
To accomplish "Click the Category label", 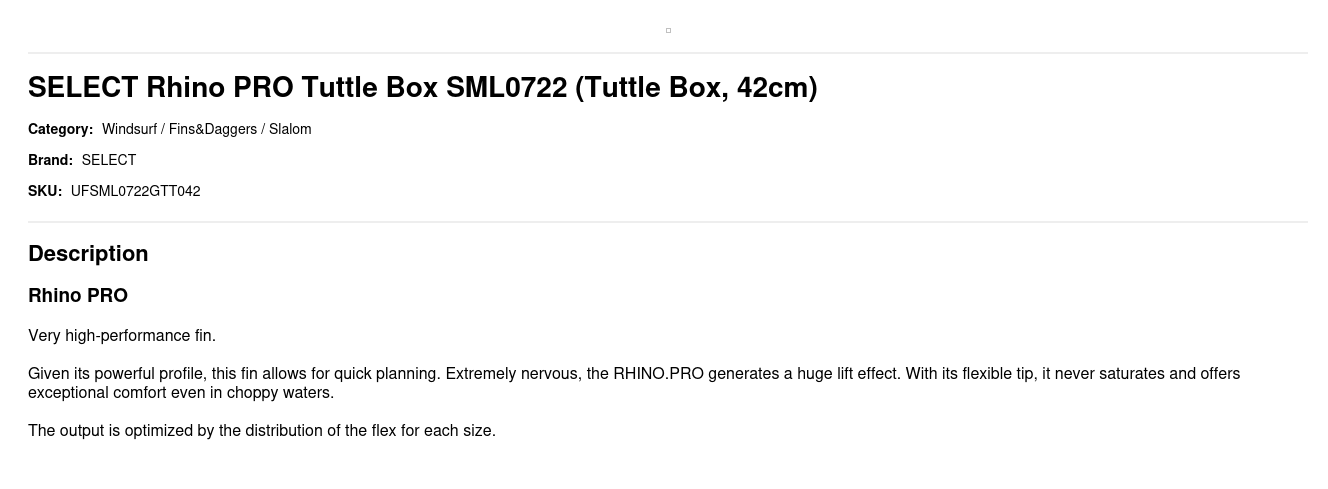I will (x=60, y=129).
